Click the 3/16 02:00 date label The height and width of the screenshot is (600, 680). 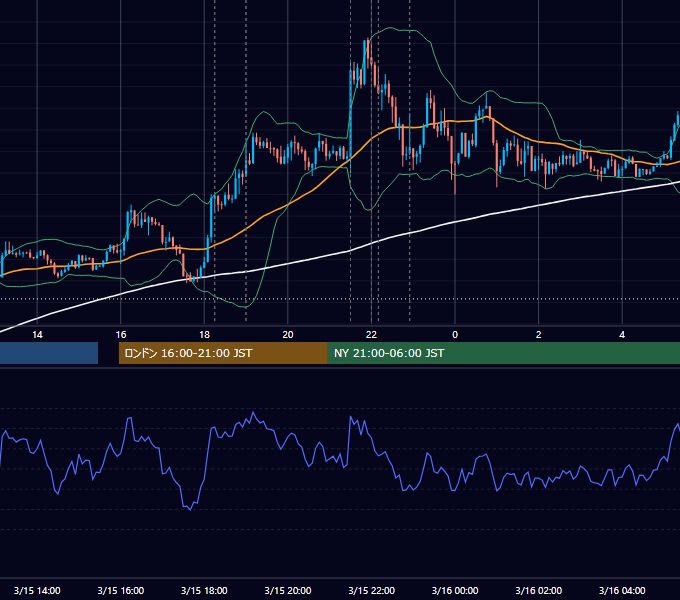538,590
